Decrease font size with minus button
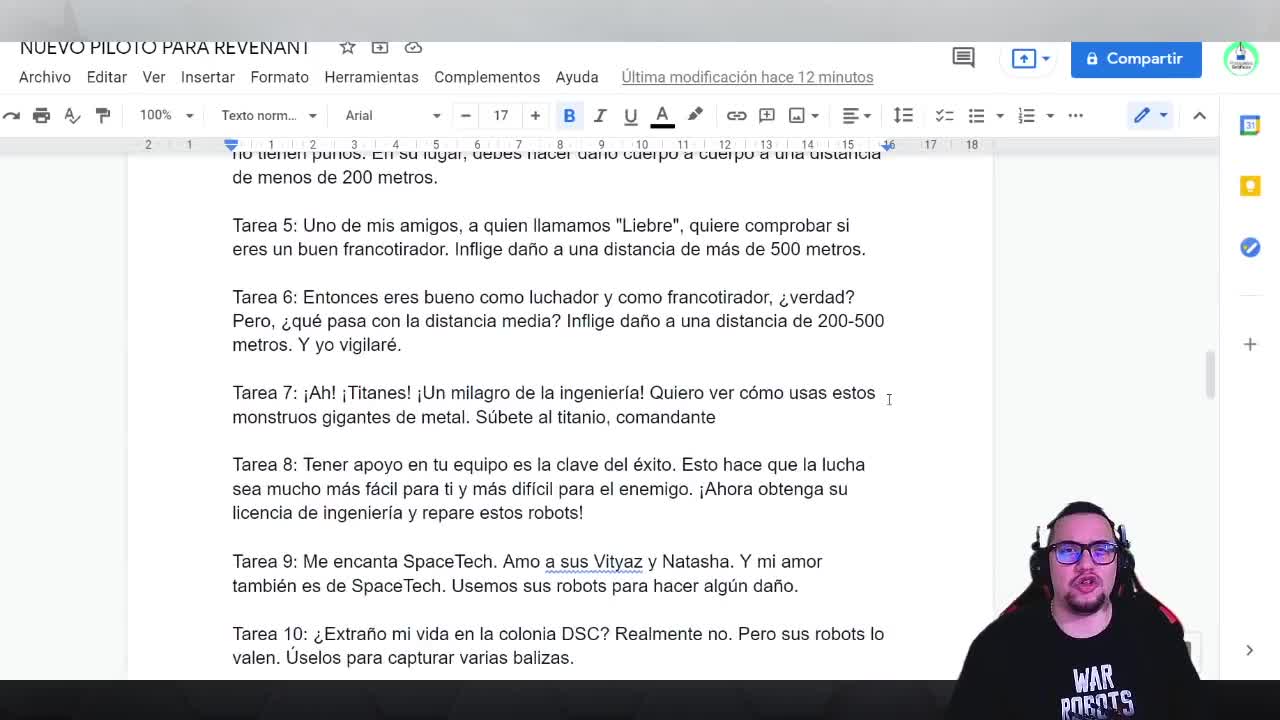Image resolution: width=1280 pixels, height=720 pixels. (465, 116)
